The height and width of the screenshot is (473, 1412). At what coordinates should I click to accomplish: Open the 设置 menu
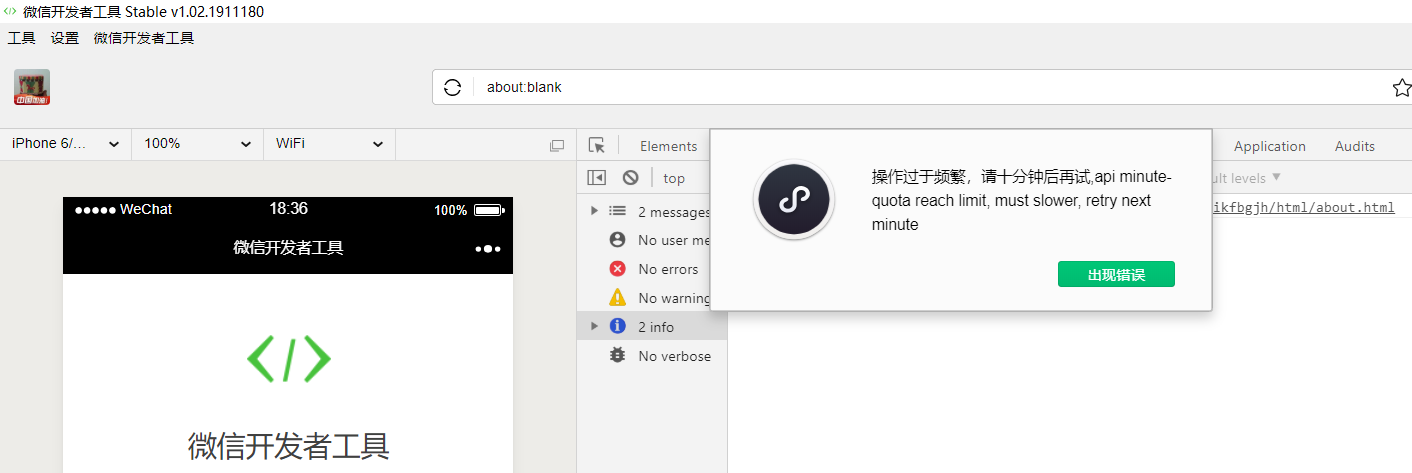click(65, 38)
